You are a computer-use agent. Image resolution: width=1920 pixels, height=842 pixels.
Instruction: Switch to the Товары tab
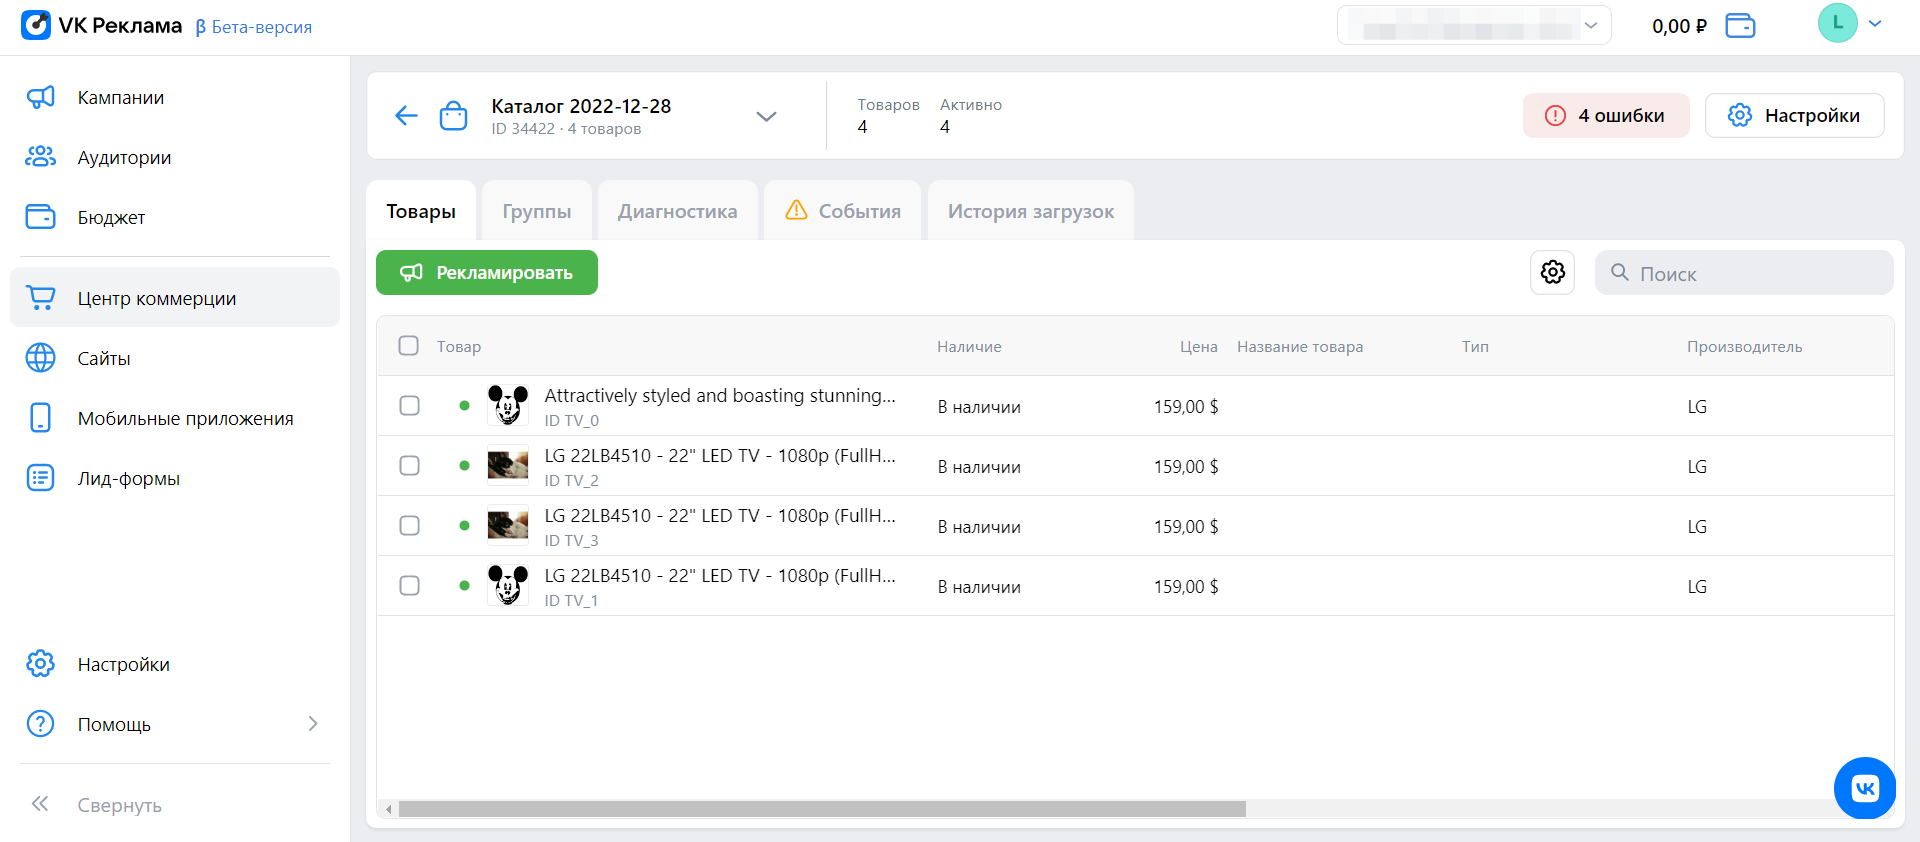tap(421, 211)
